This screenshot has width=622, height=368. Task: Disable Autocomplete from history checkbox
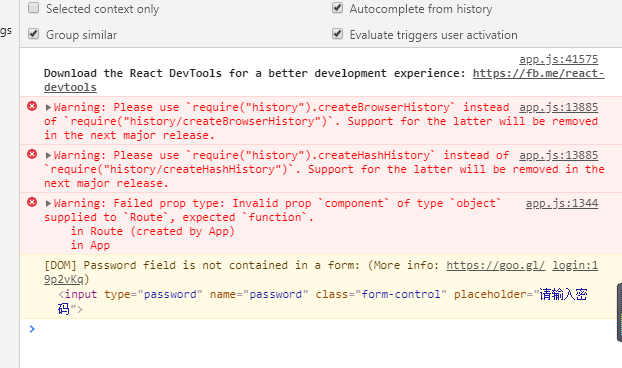coord(338,8)
